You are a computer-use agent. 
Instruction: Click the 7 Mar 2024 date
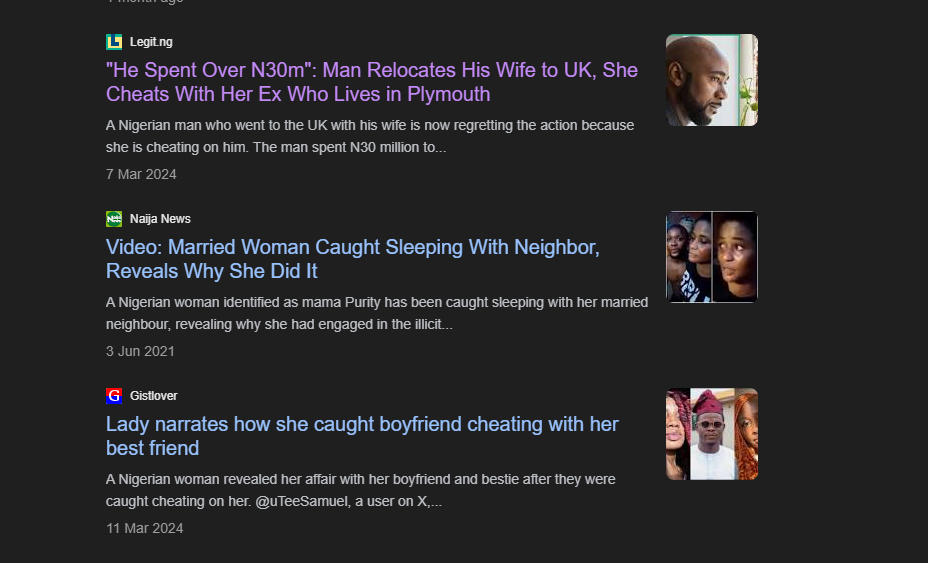coord(141,174)
